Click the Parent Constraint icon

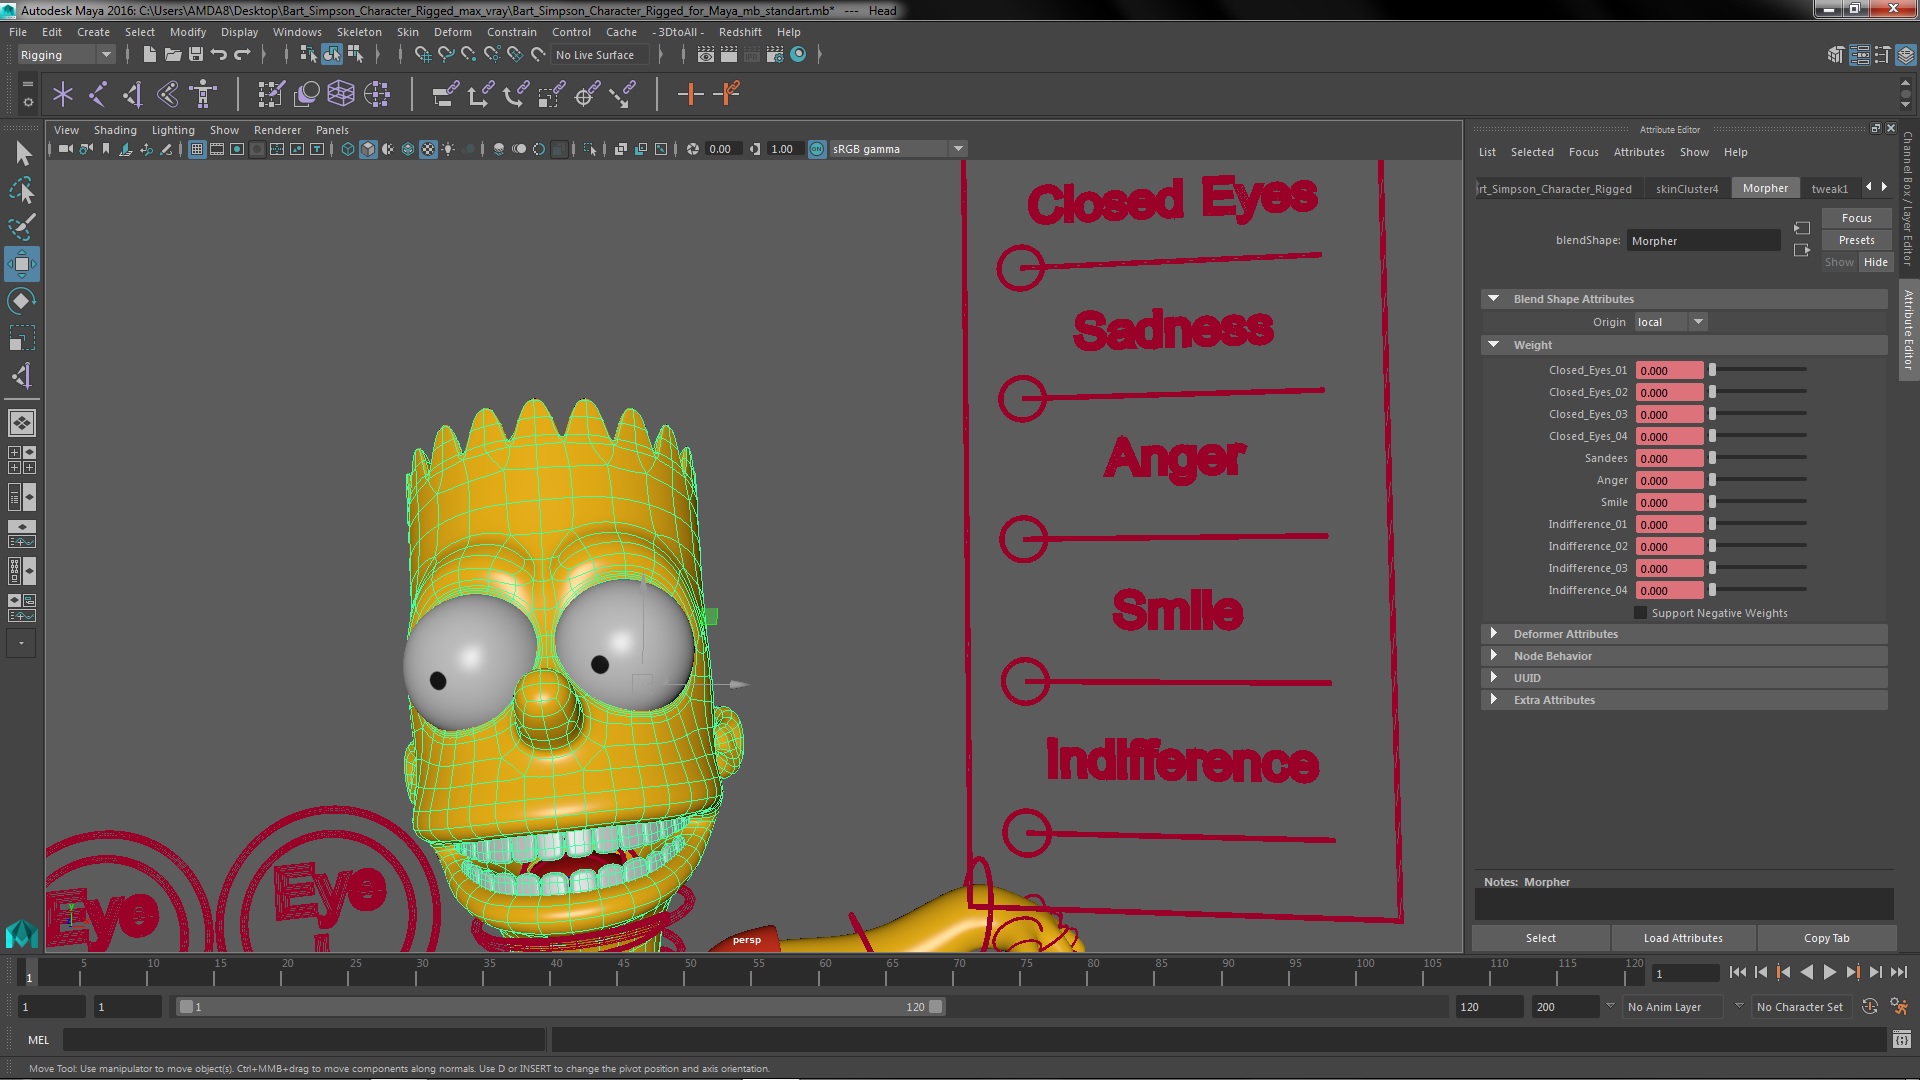[x=445, y=94]
